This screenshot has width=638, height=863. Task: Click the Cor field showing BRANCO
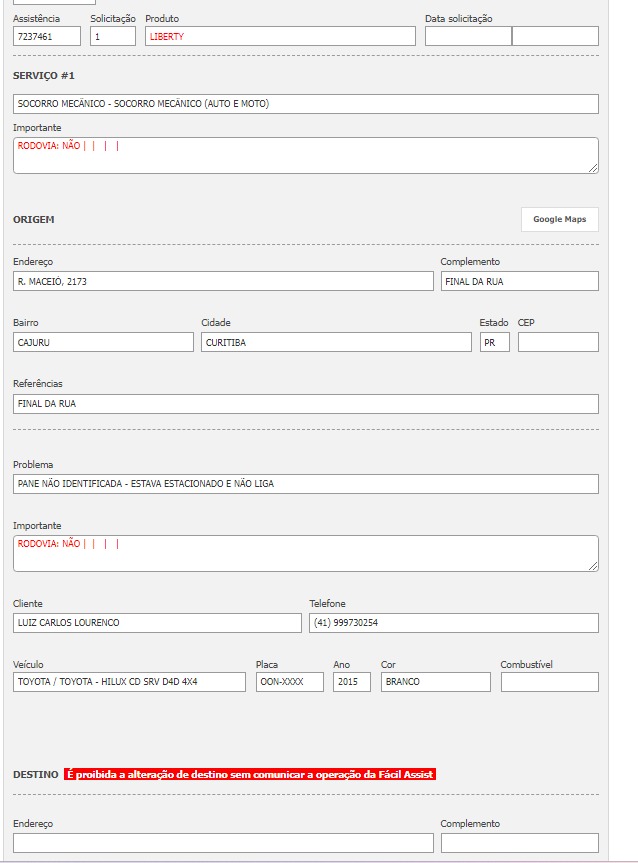point(436,682)
